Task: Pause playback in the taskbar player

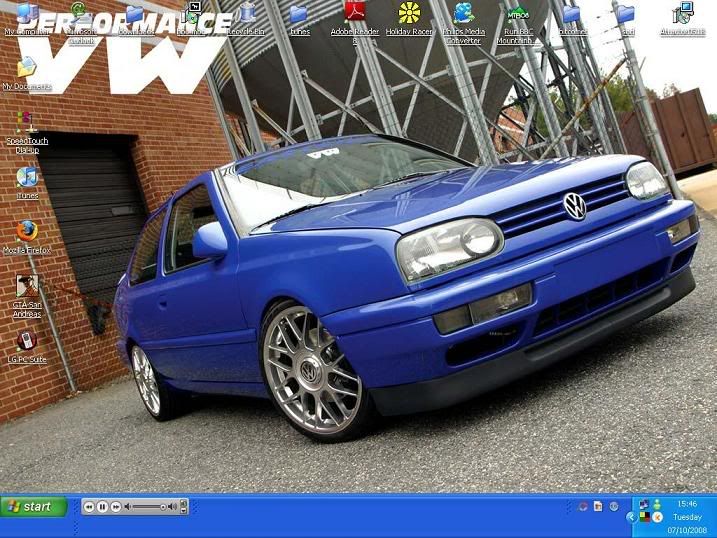Action: (x=102, y=507)
